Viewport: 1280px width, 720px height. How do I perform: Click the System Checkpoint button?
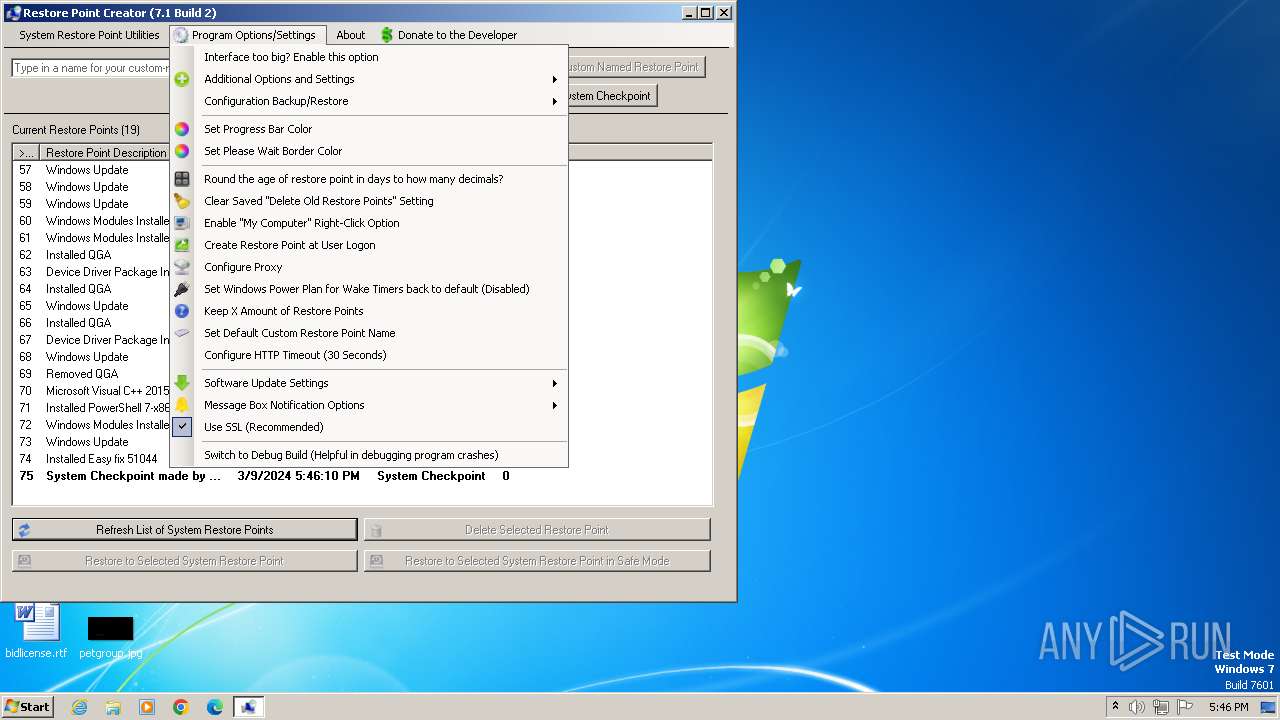pyautogui.click(x=612, y=96)
